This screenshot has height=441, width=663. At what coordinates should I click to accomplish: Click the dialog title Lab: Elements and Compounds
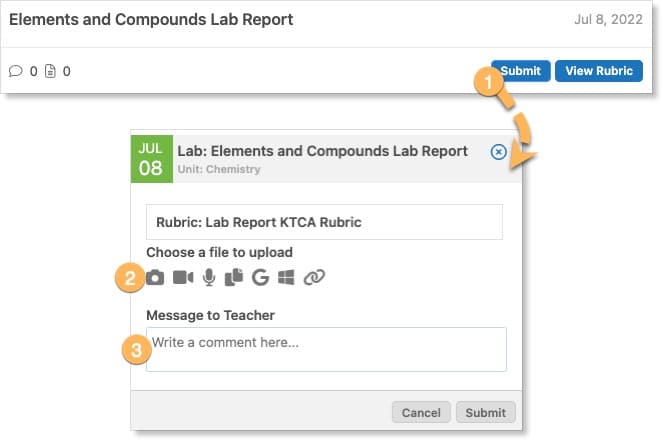coord(322,151)
